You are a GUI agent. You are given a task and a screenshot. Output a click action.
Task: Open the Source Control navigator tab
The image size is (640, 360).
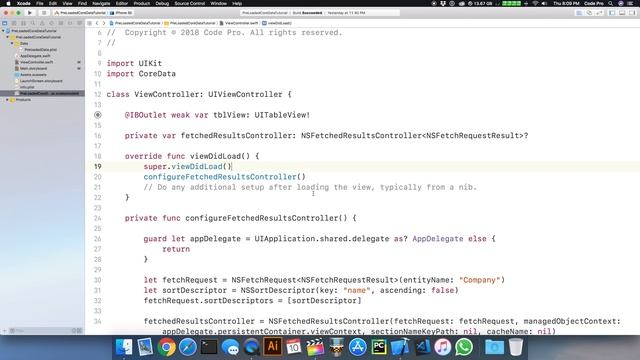14,23
